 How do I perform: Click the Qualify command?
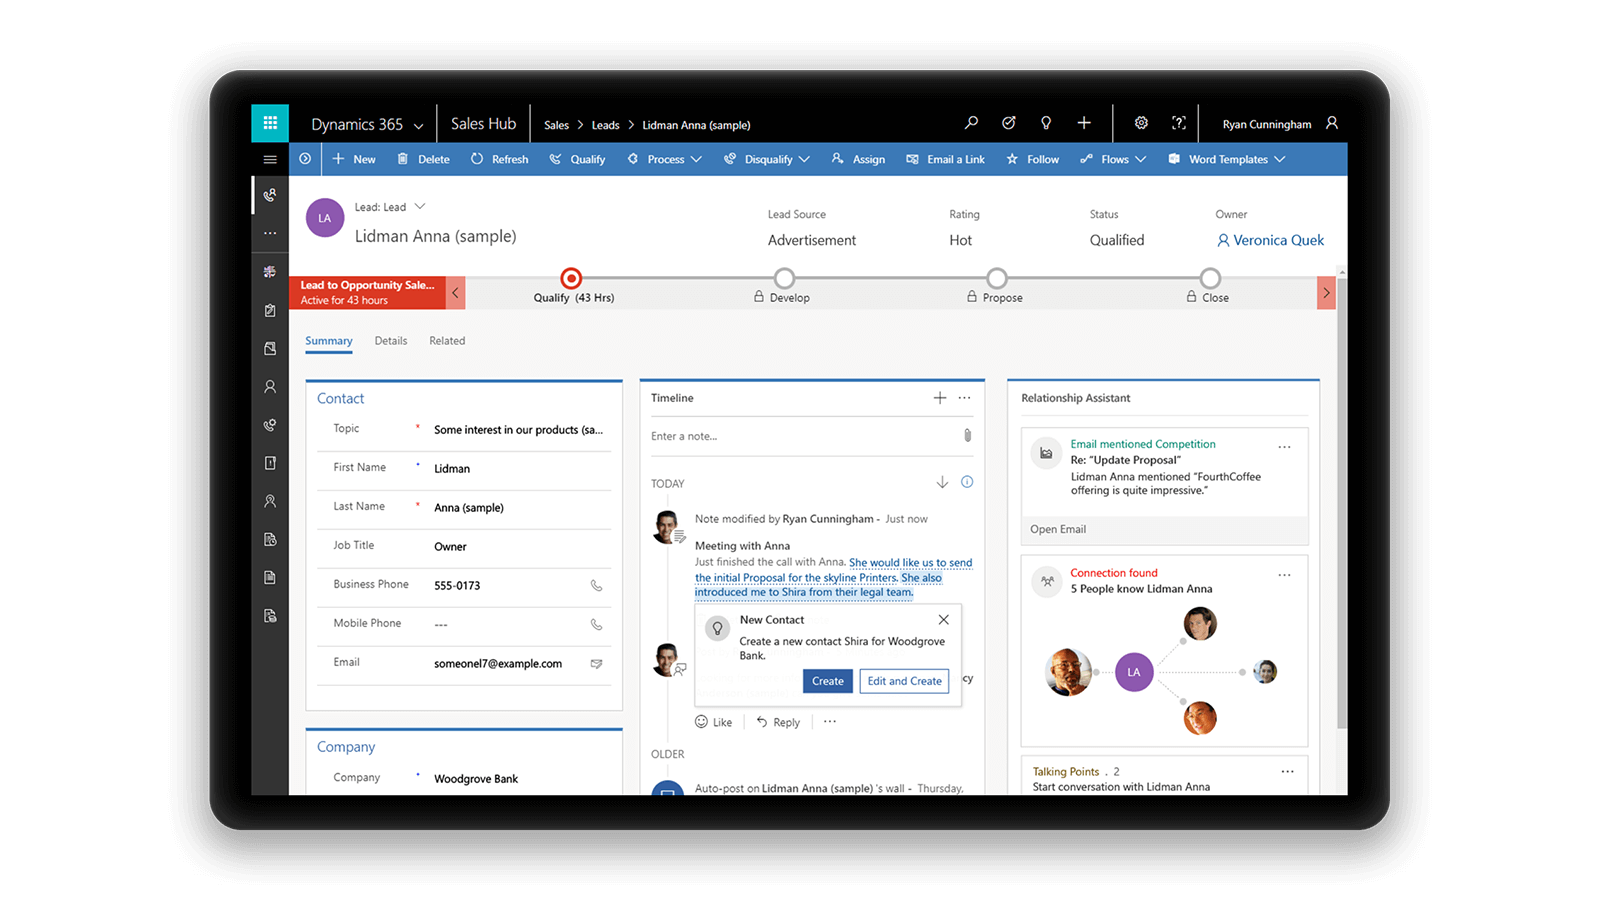click(577, 159)
